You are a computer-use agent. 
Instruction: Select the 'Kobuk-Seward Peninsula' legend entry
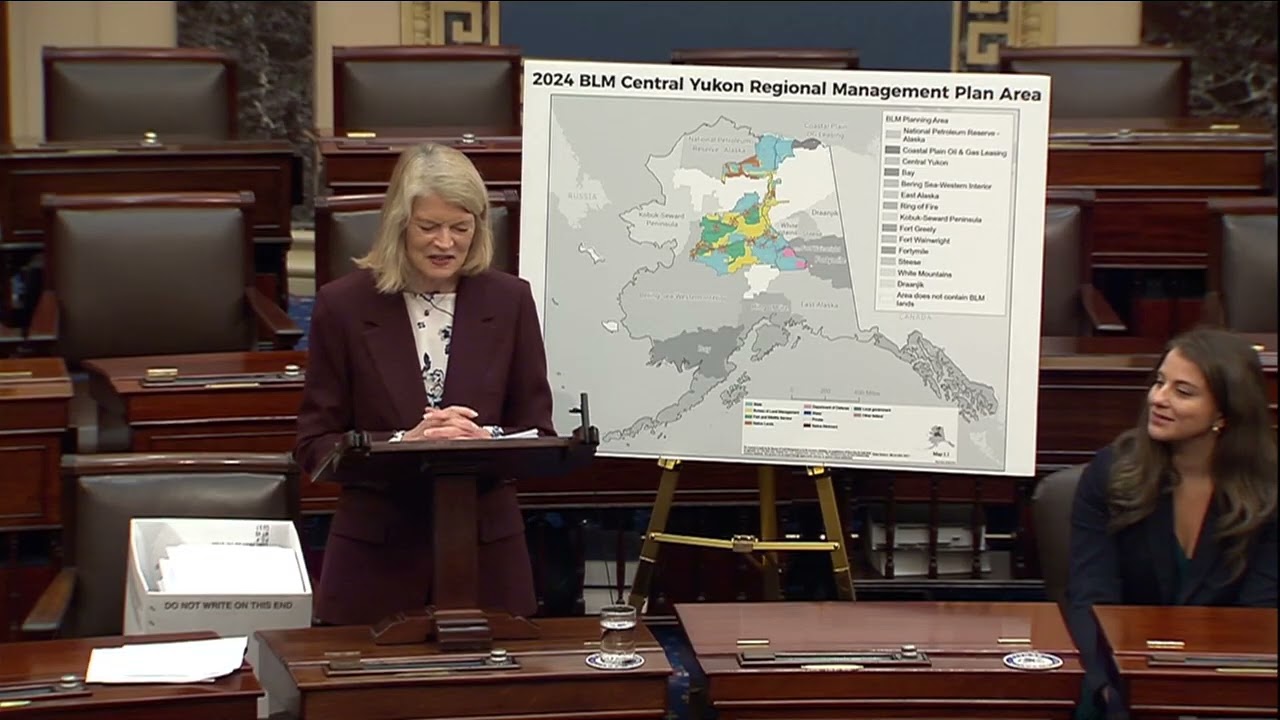932,218
